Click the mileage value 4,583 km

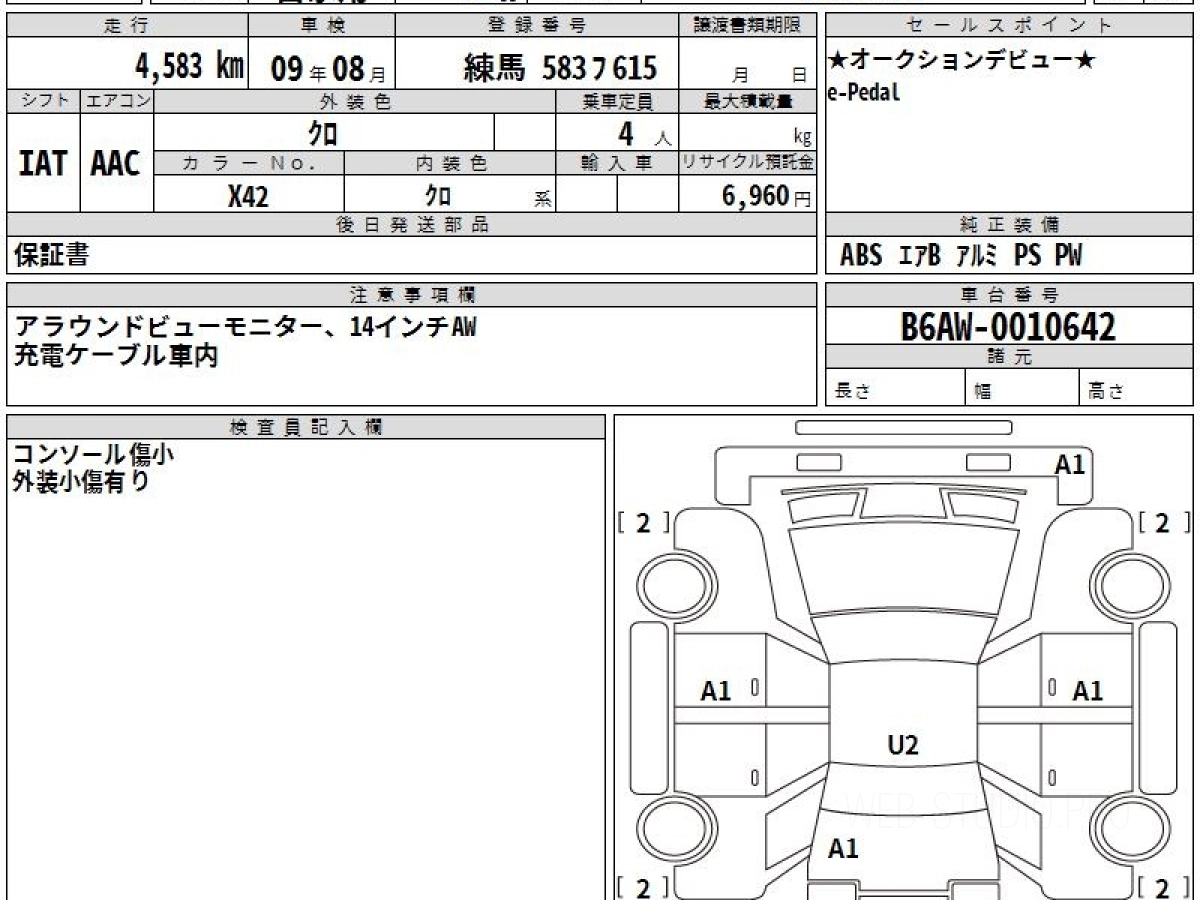[x=190, y=67]
